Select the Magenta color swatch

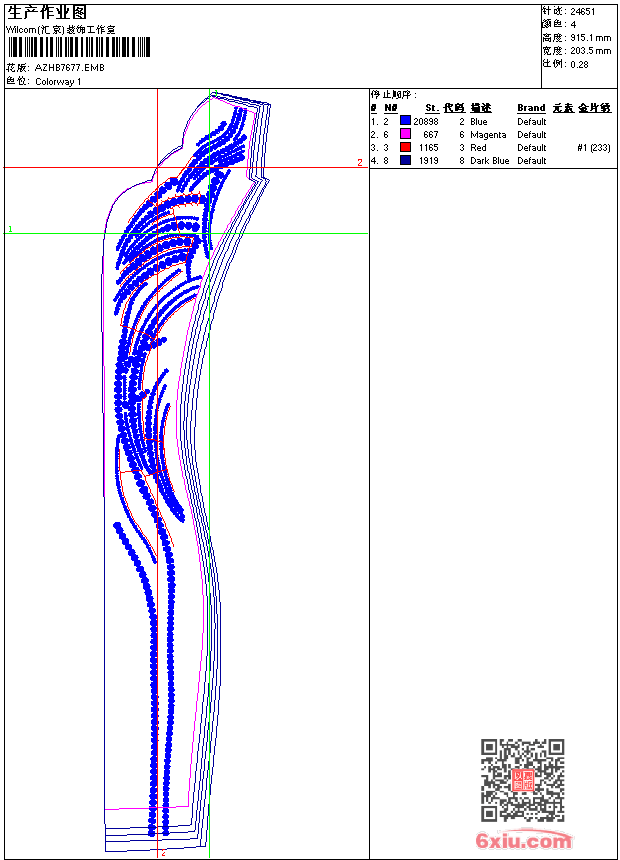(405, 134)
